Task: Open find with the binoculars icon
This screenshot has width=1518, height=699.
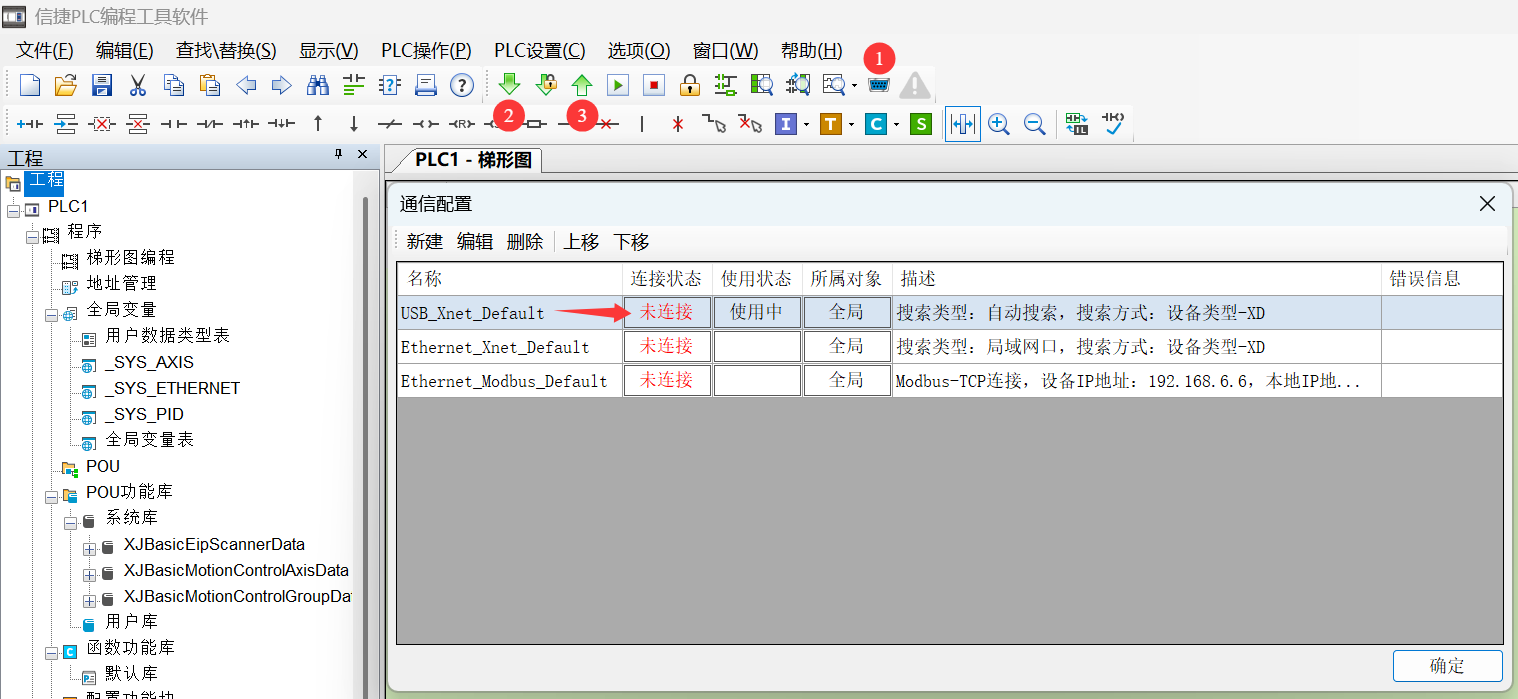Action: pos(318,85)
